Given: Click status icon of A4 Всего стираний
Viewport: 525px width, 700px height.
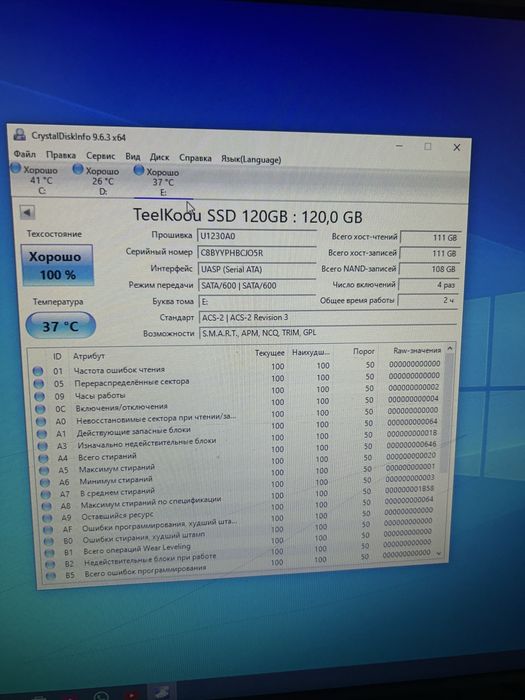Looking at the screenshot, I should click(44, 458).
